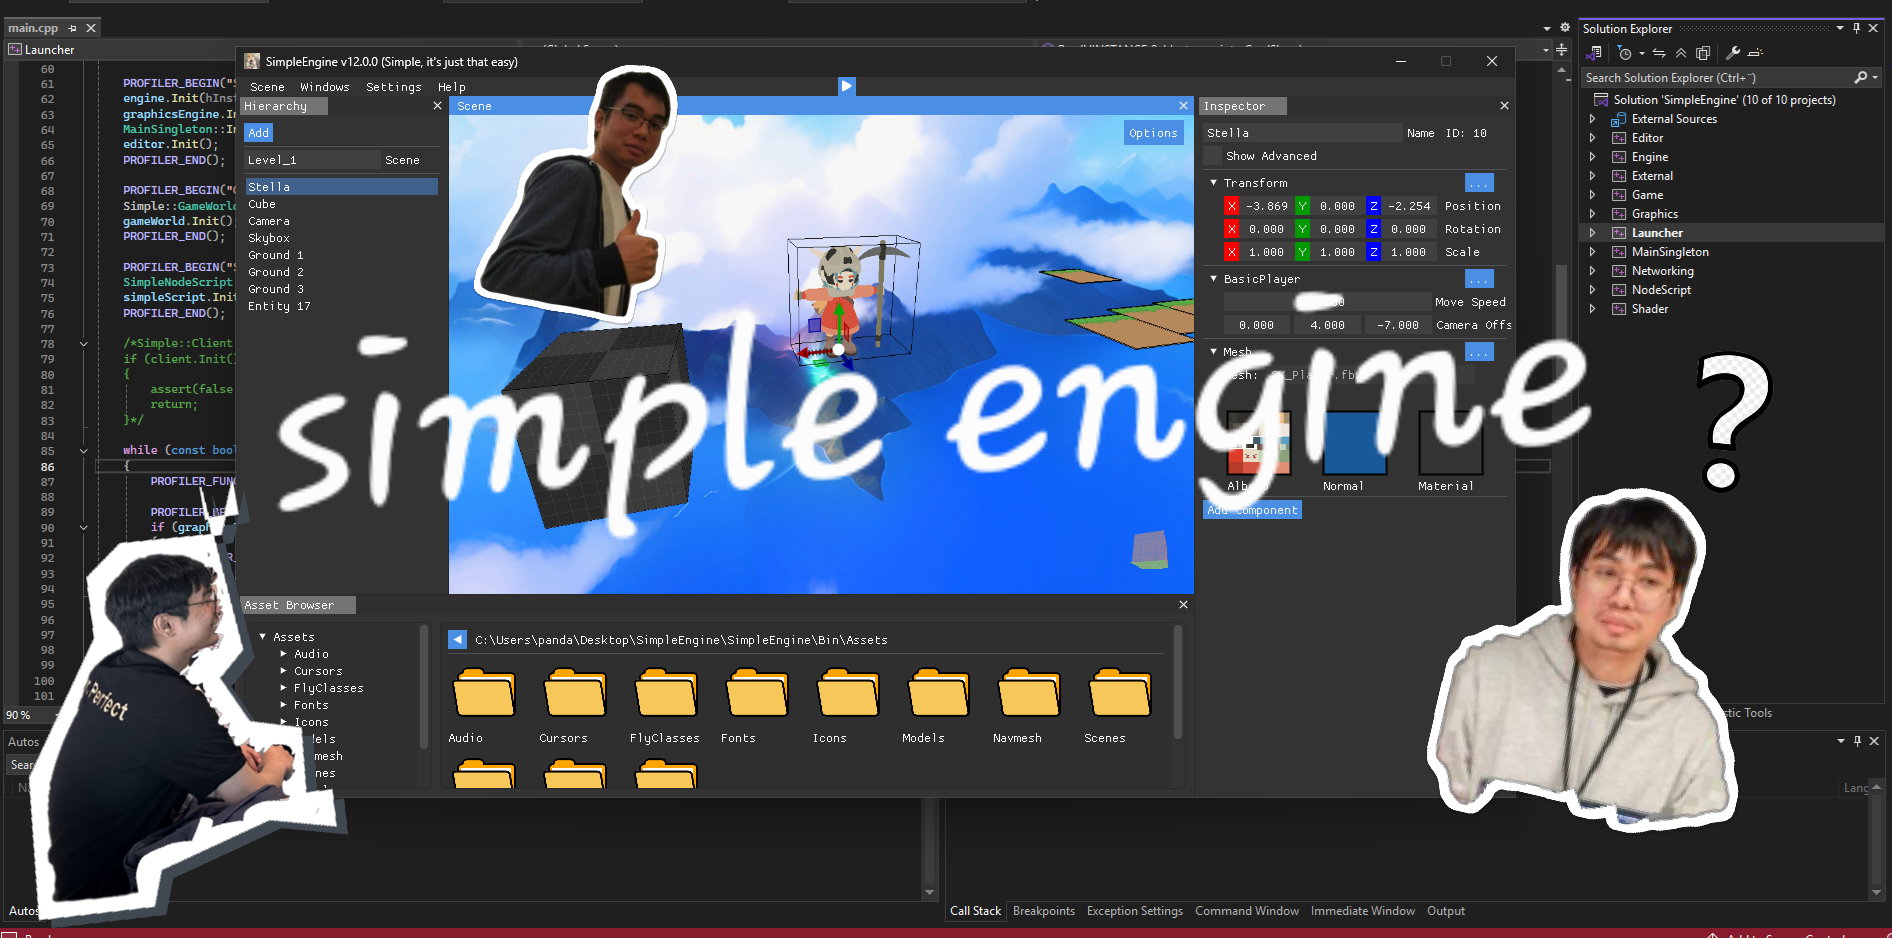1892x938 pixels.
Task: Click the back arrow in Asset Browser
Action: point(457,640)
